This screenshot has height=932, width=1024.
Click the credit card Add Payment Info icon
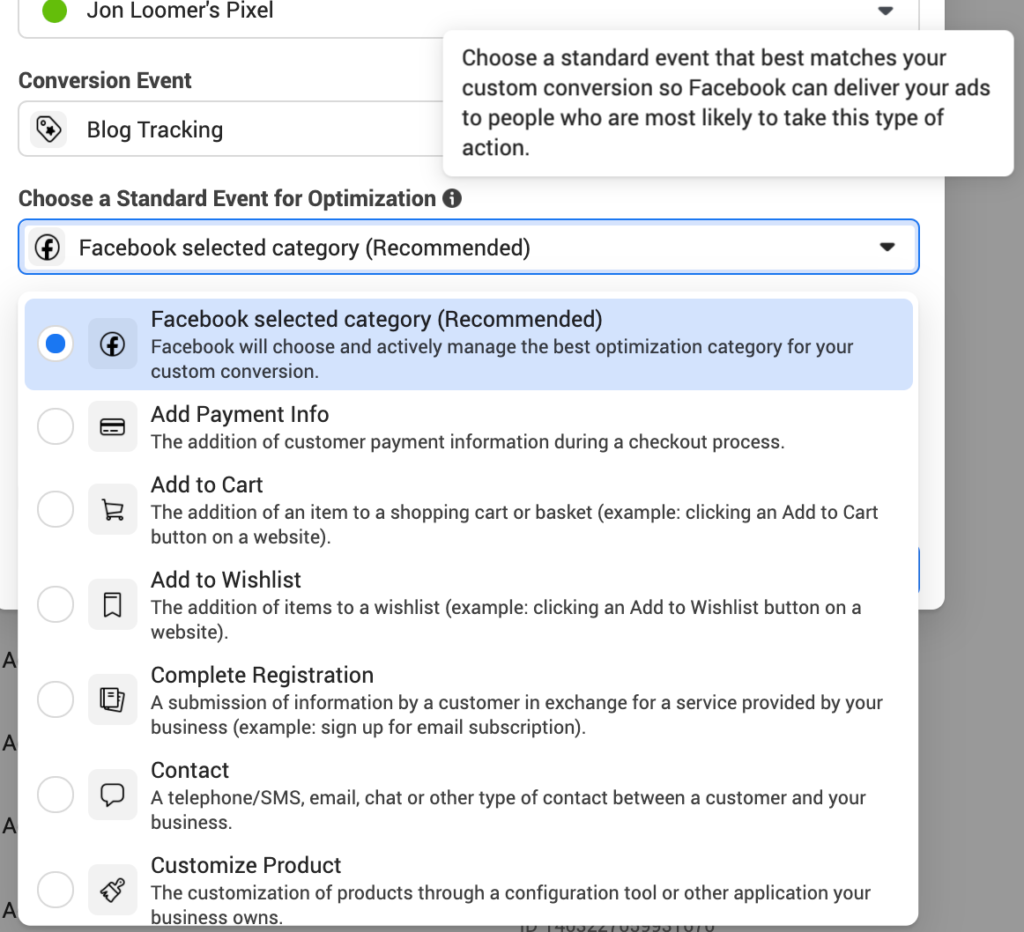(x=112, y=427)
